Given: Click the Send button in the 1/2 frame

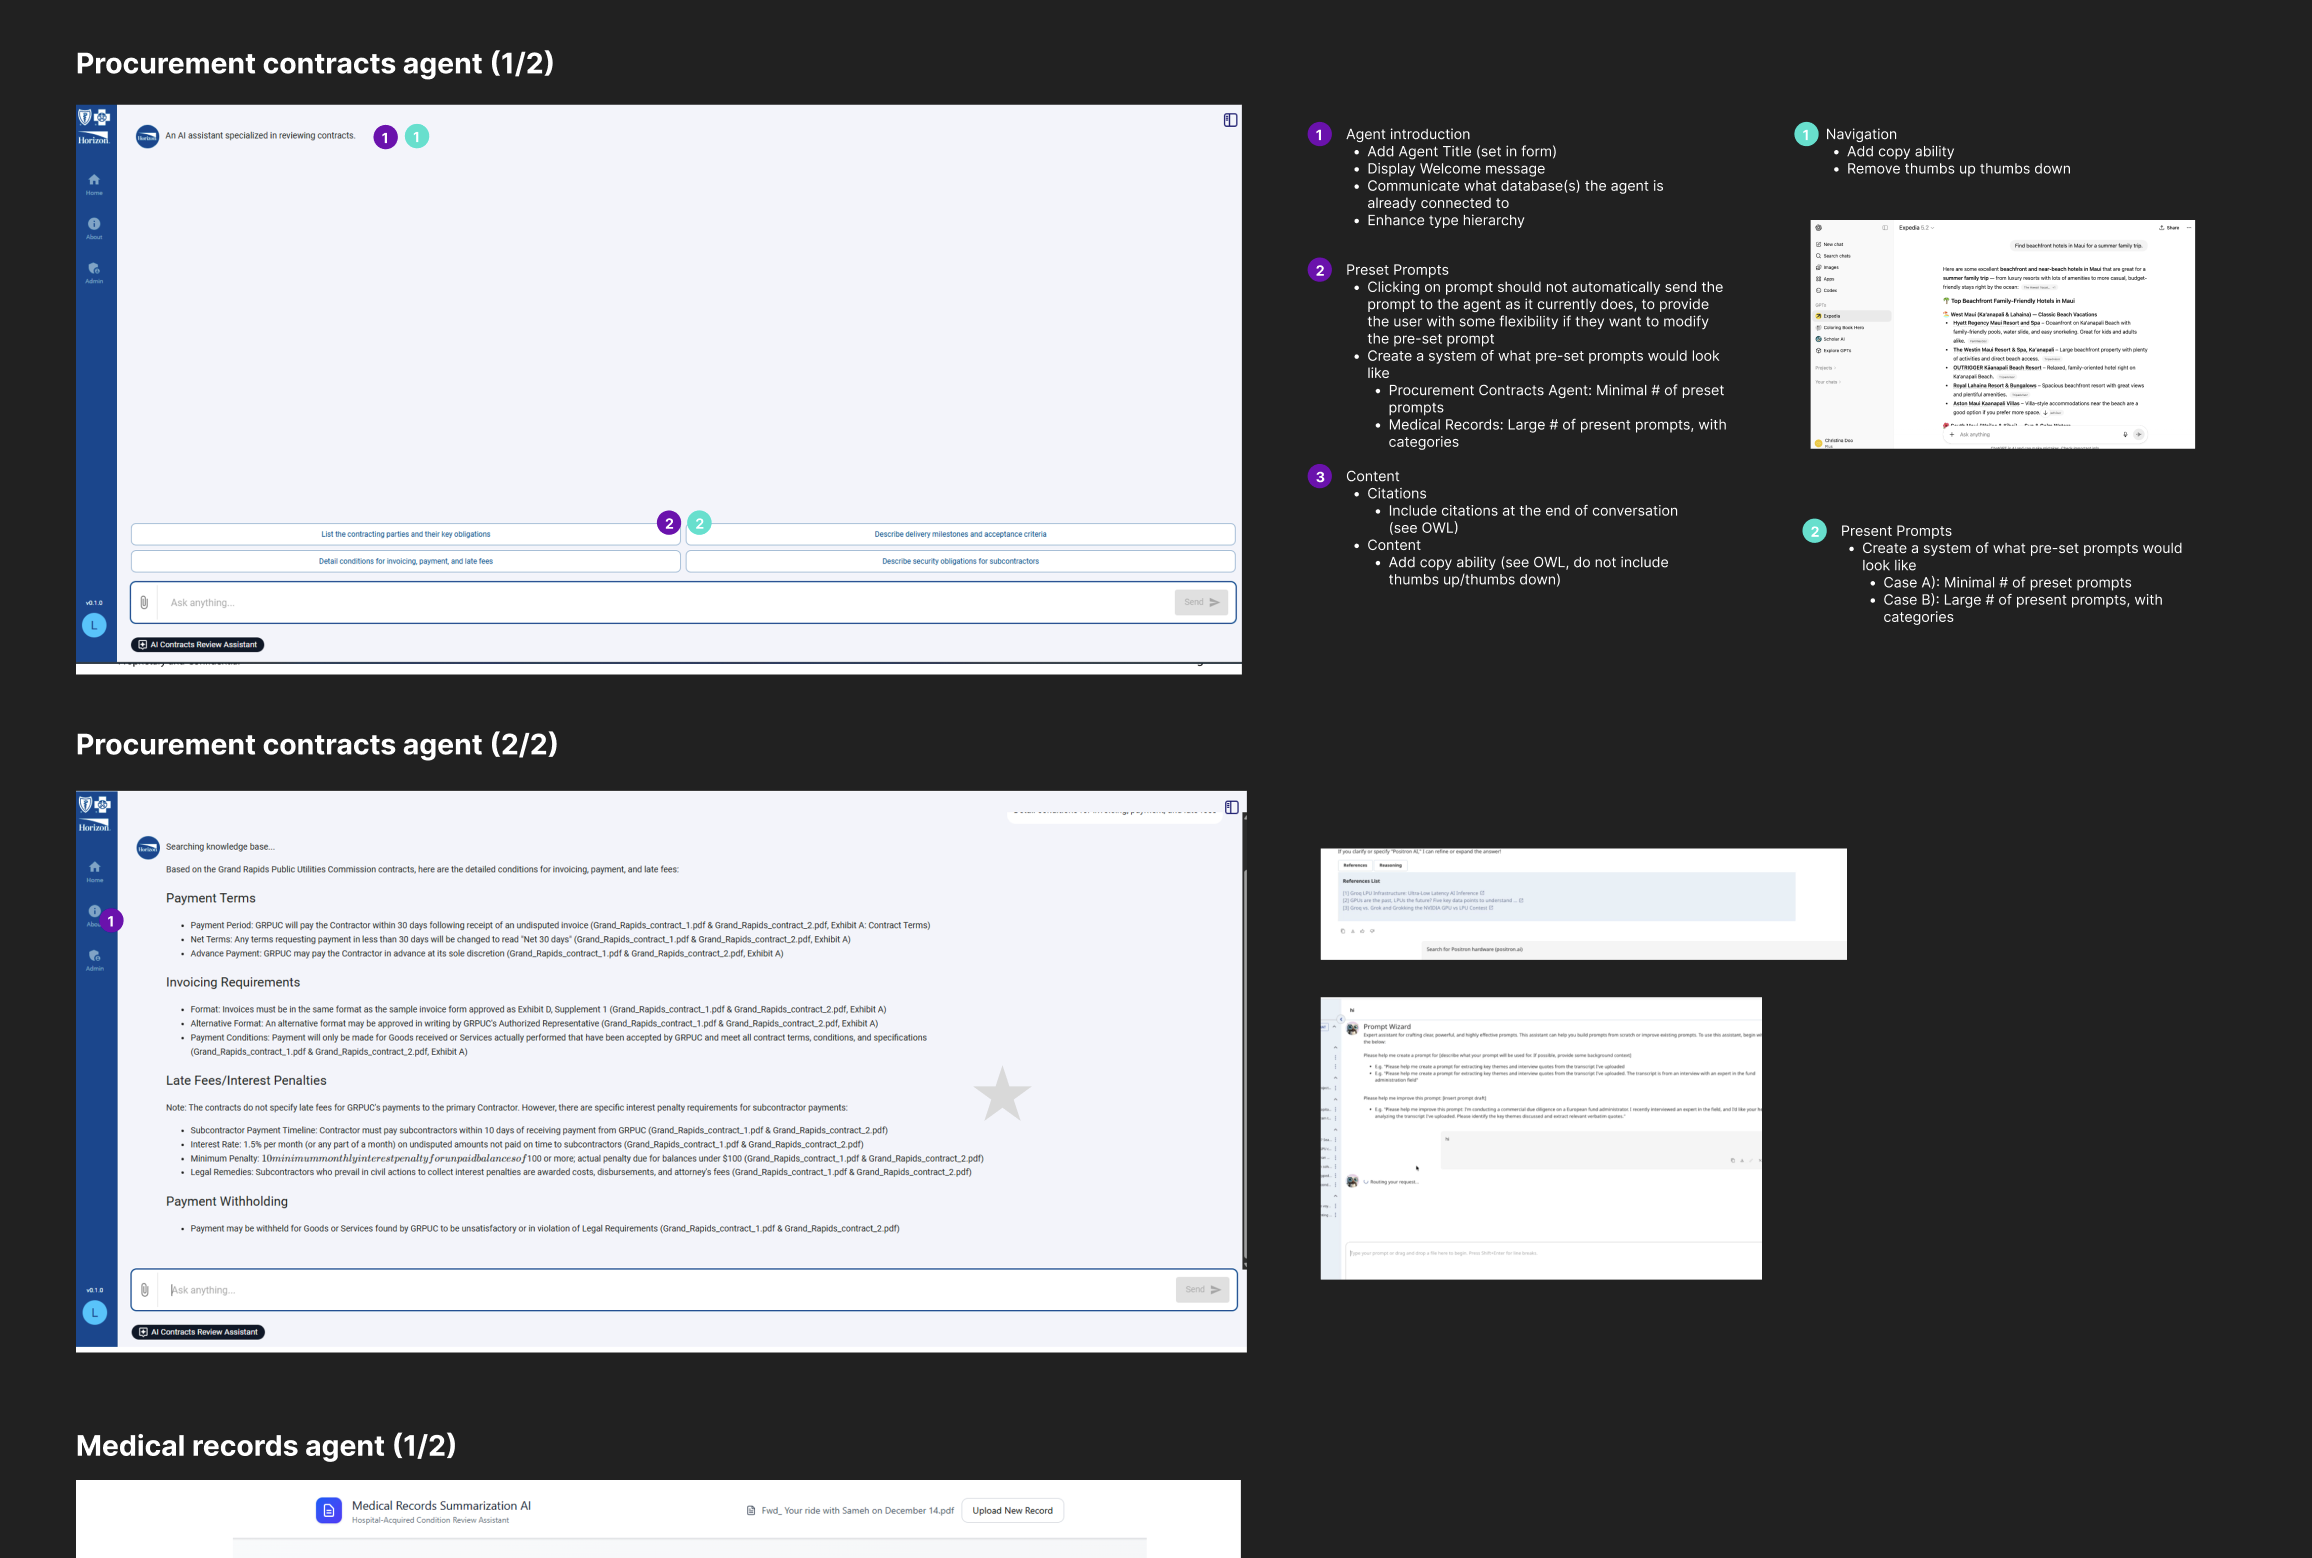Looking at the screenshot, I should (1201, 603).
